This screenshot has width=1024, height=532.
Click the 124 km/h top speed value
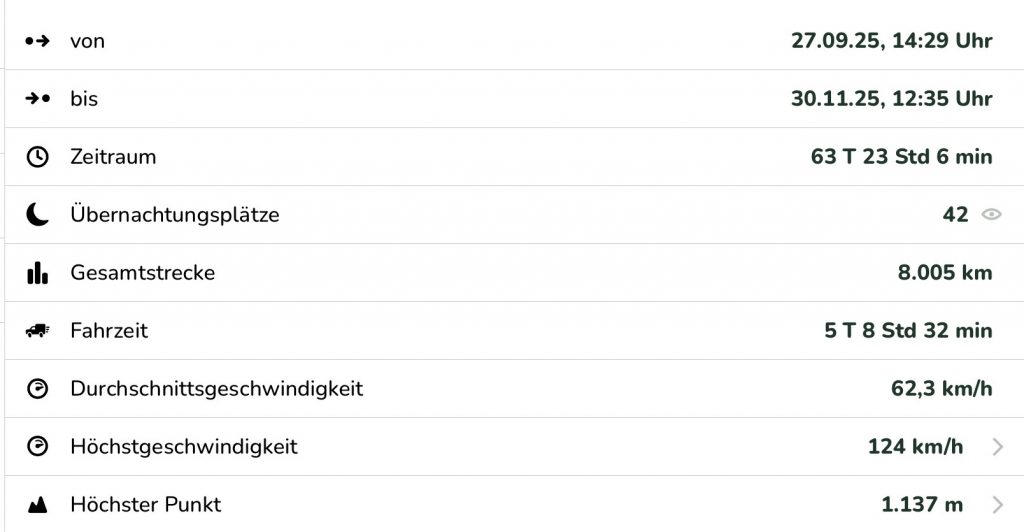[x=915, y=447]
